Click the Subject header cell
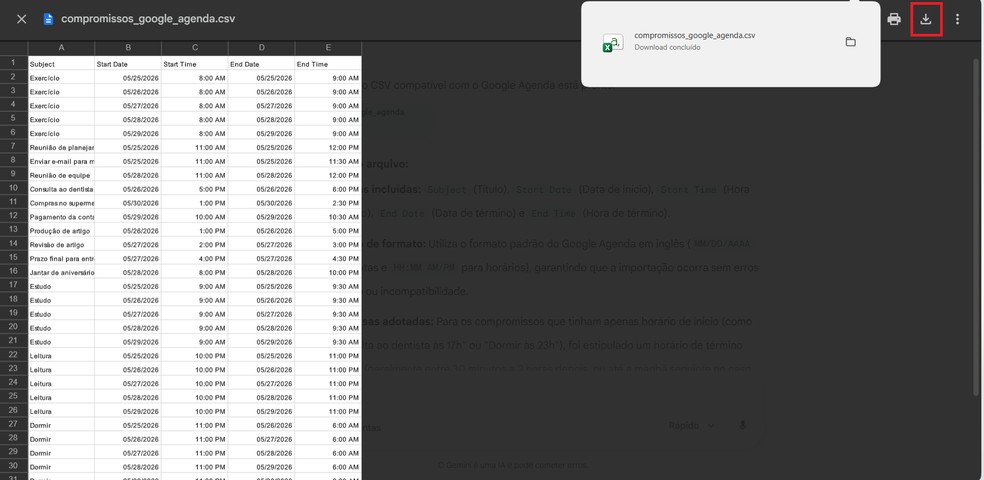Screen dimensions: 984x480 click(x=62, y=64)
